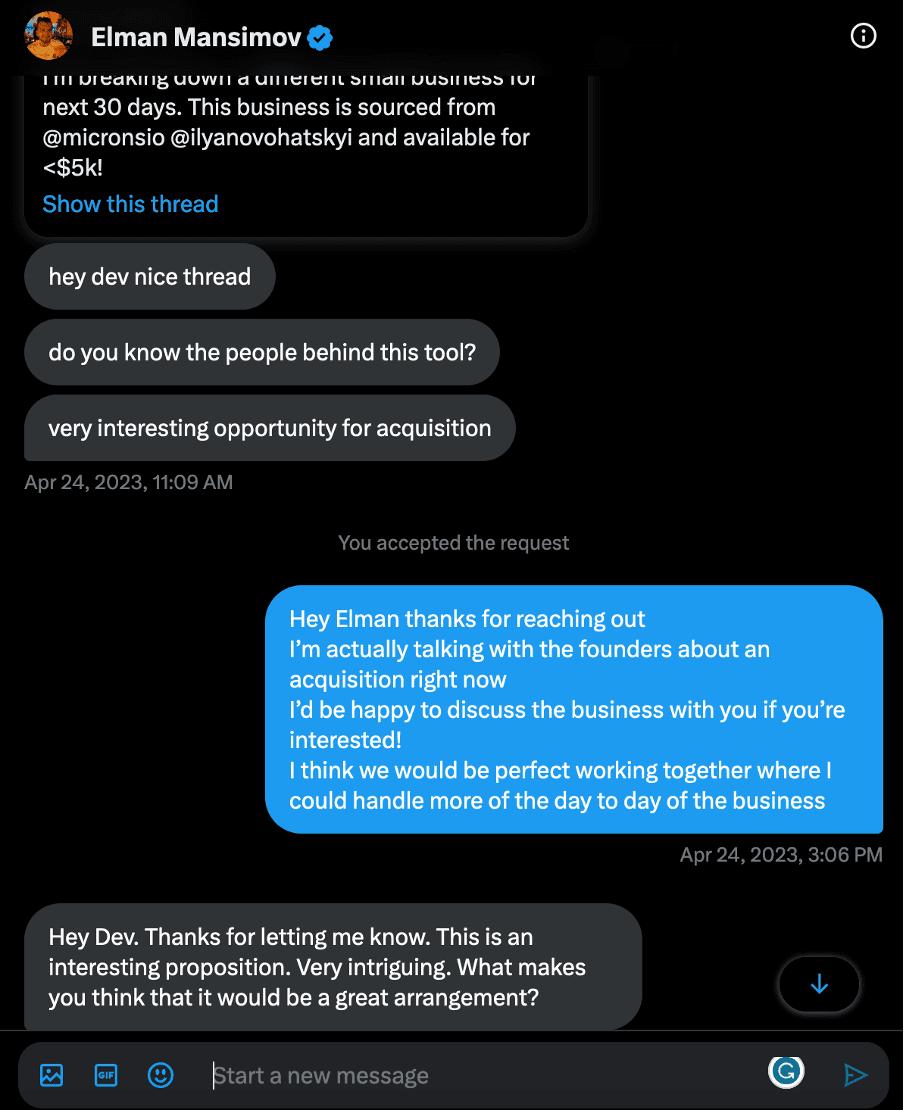The width and height of the screenshot is (904, 1110).
Task: Click the send message icon
Action: tap(856, 1073)
